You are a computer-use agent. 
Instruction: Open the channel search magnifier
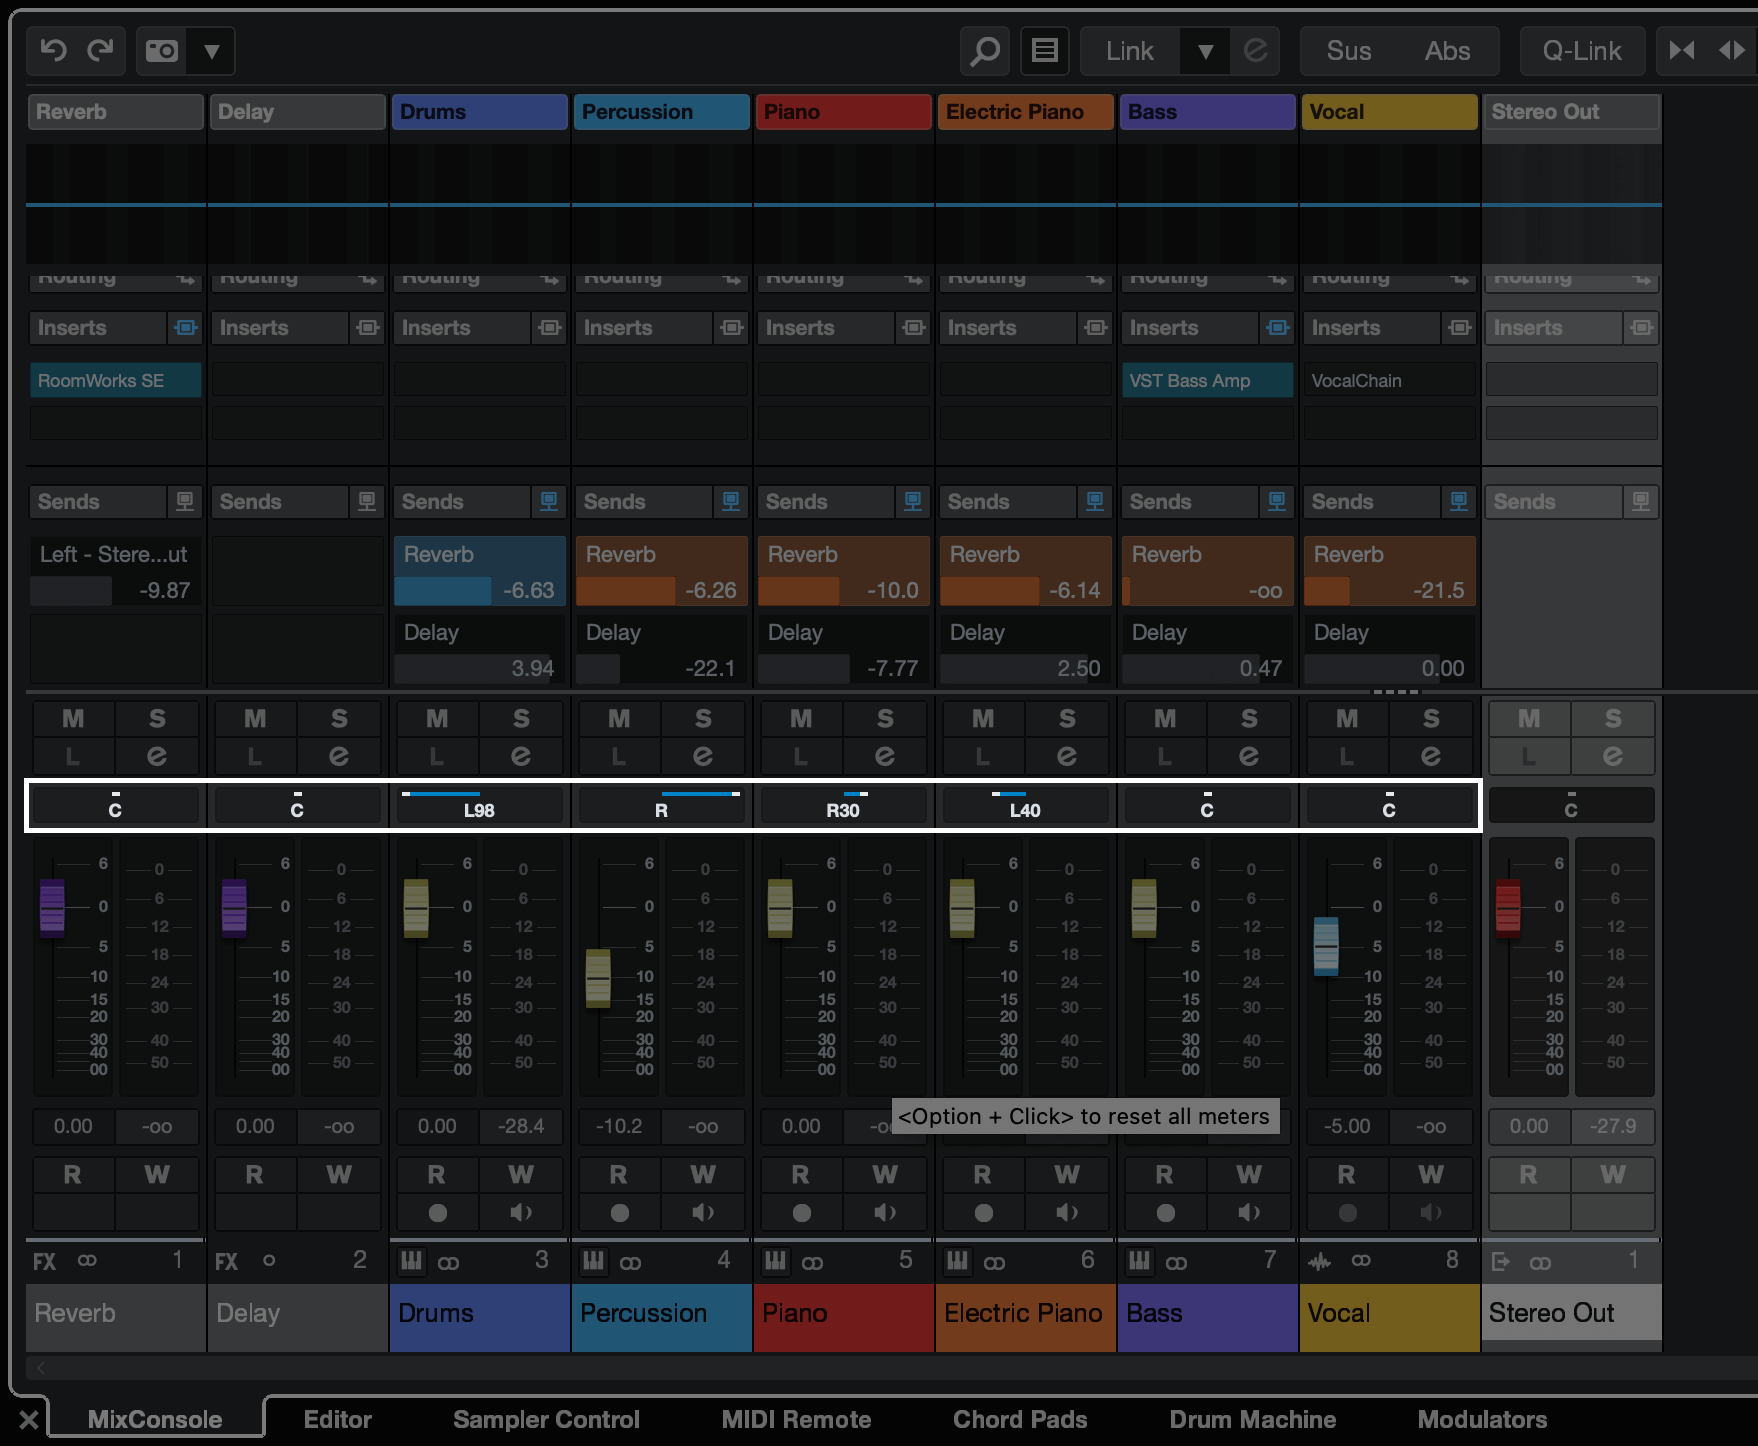[x=985, y=50]
